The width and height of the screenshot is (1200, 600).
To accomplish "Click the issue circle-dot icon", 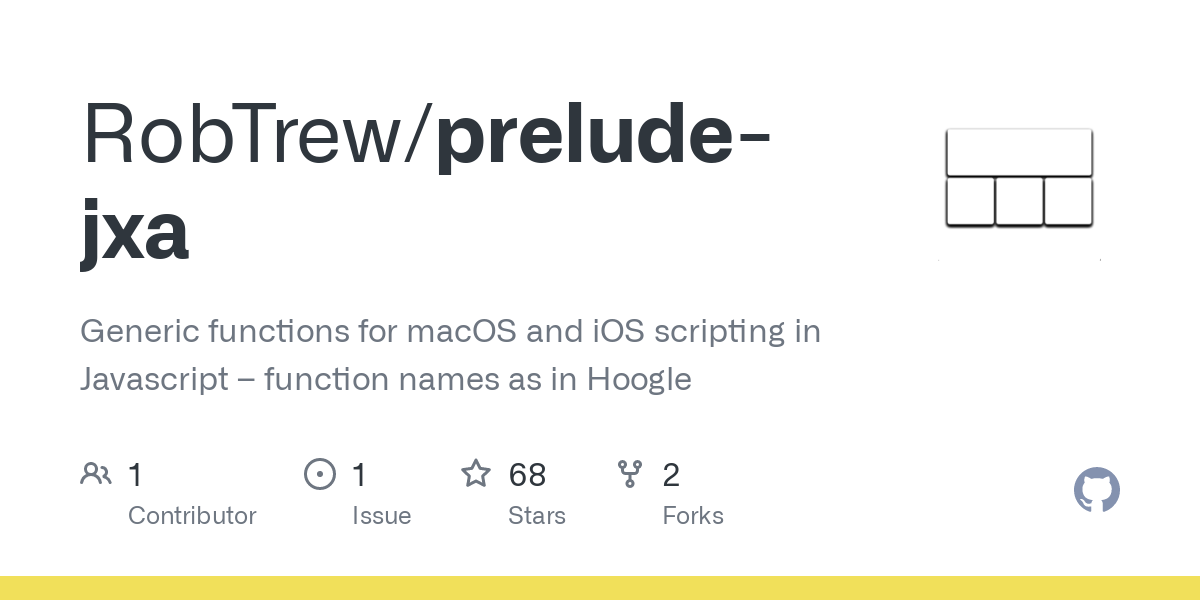I will (x=320, y=474).
